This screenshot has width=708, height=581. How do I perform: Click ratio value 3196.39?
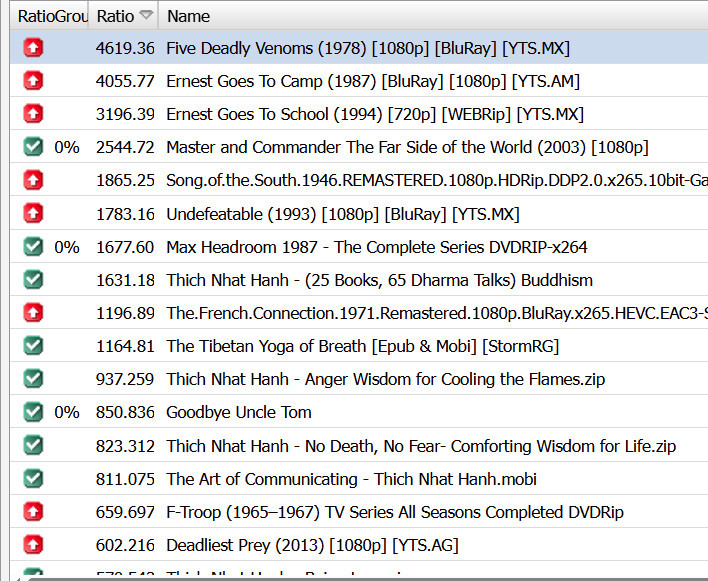click(125, 114)
